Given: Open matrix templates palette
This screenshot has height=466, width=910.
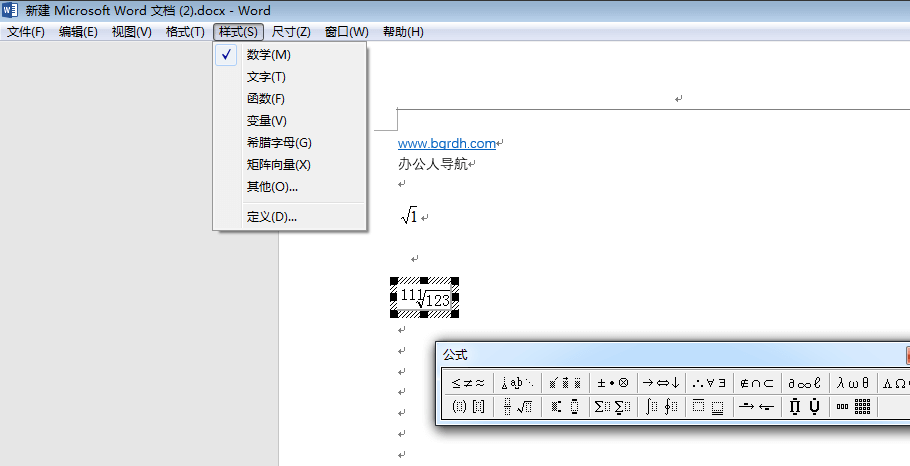Looking at the screenshot, I should [x=853, y=407].
